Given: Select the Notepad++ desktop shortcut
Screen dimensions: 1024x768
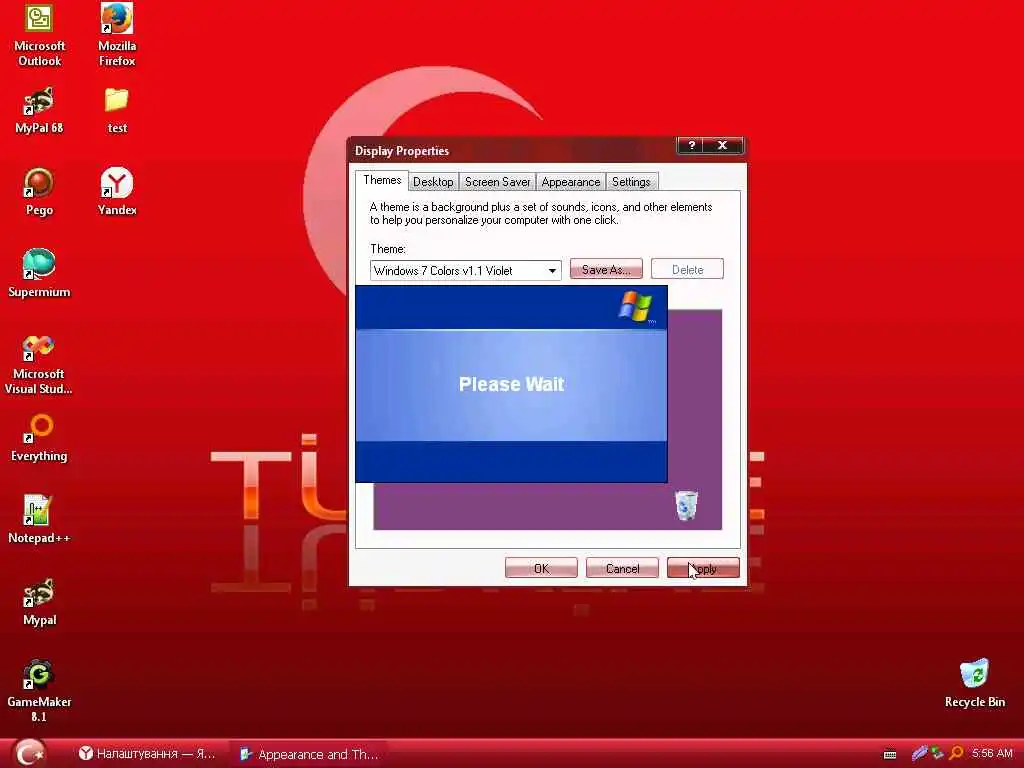Looking at the screenshot, I should (39, 519).
